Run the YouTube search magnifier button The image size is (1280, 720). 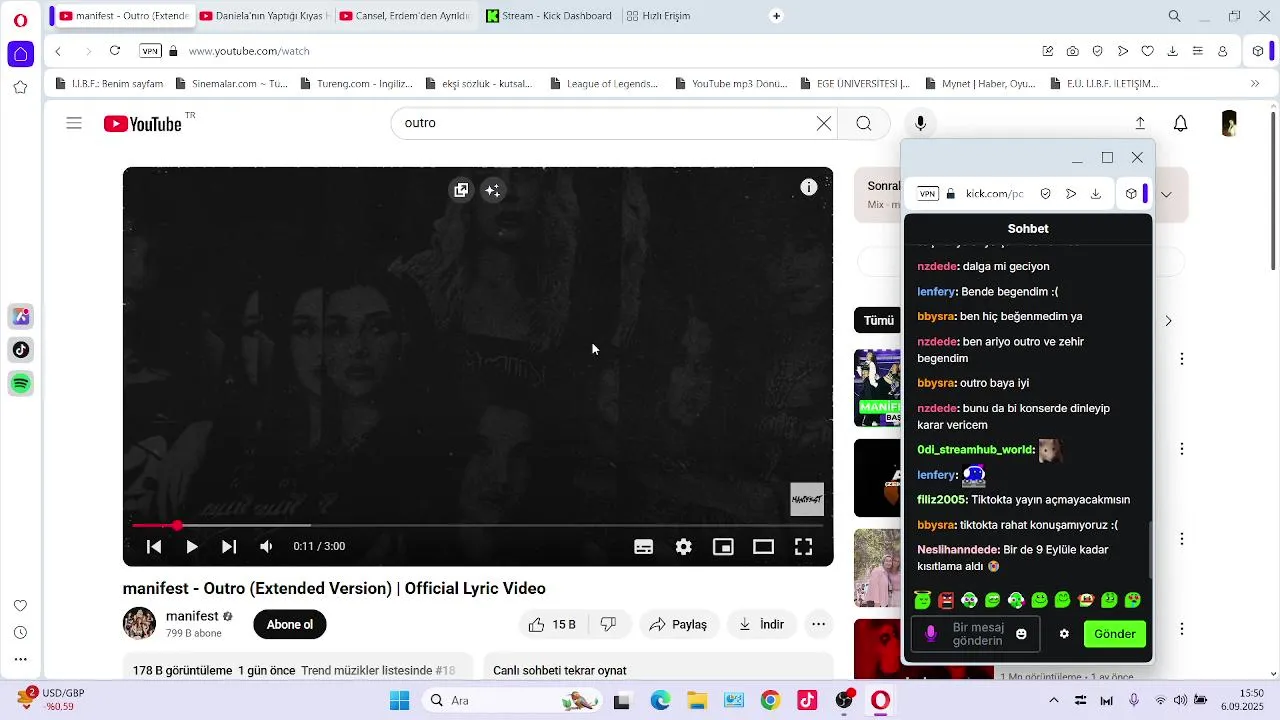click(864, 124)
